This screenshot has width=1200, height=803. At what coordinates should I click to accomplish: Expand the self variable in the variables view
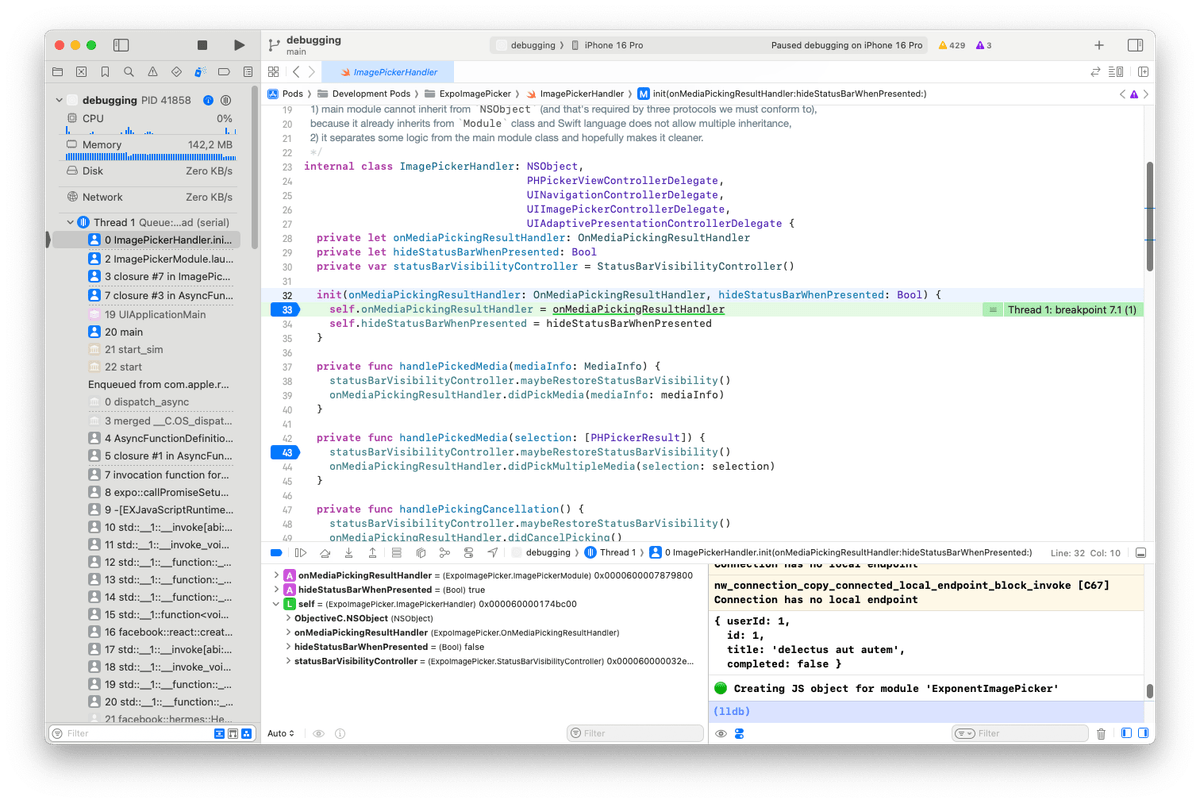tap(278, 603)
